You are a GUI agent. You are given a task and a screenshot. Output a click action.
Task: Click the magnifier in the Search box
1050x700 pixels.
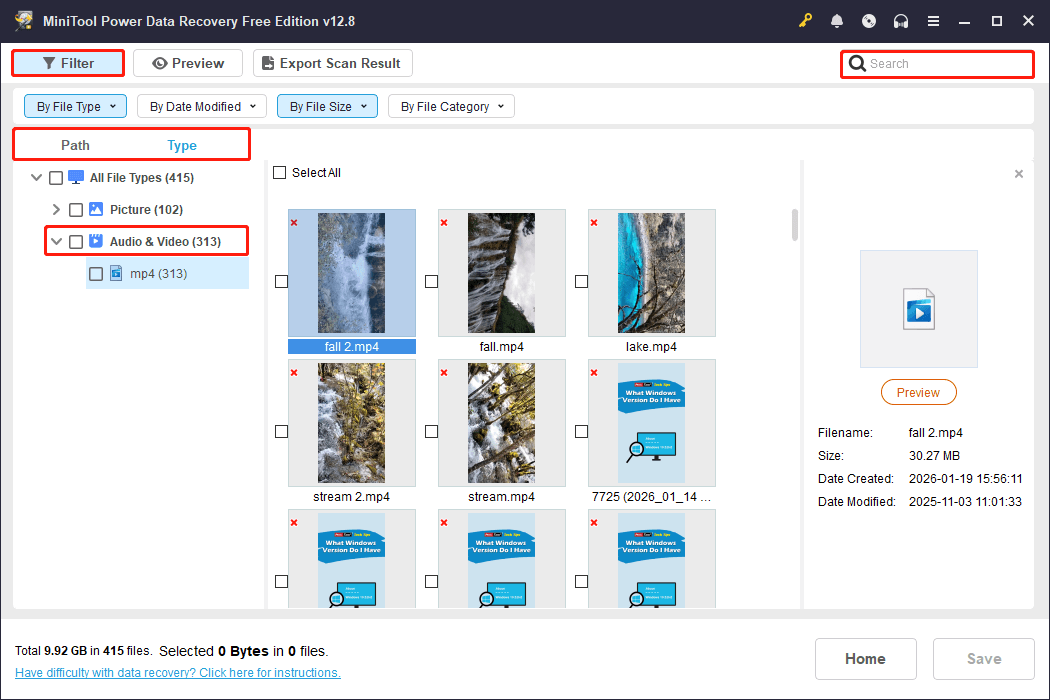pos(857,63)
